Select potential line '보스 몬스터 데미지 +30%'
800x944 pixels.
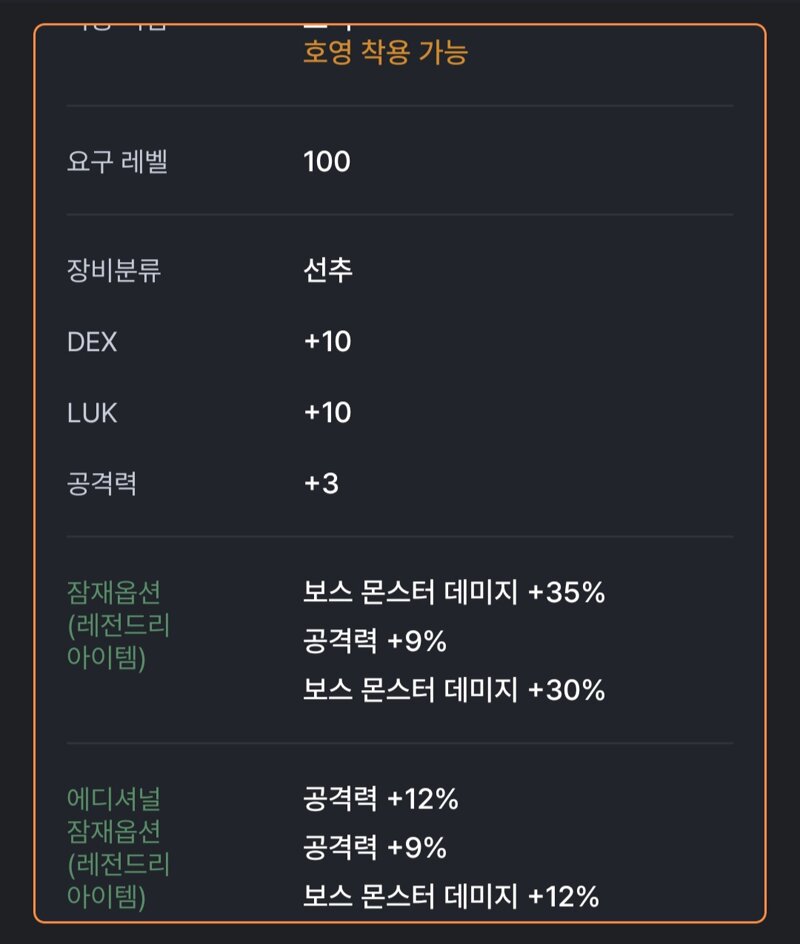tap(454, 689)
